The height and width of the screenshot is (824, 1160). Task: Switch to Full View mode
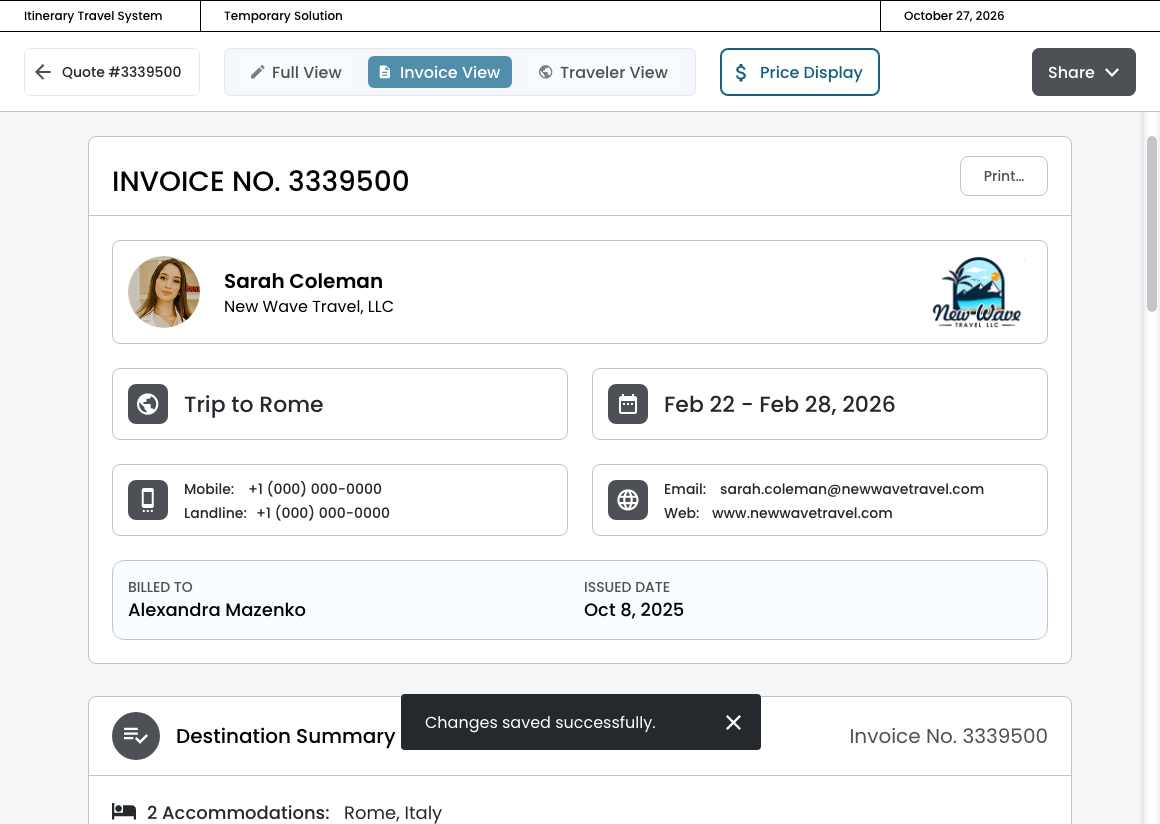coord(296,72)
